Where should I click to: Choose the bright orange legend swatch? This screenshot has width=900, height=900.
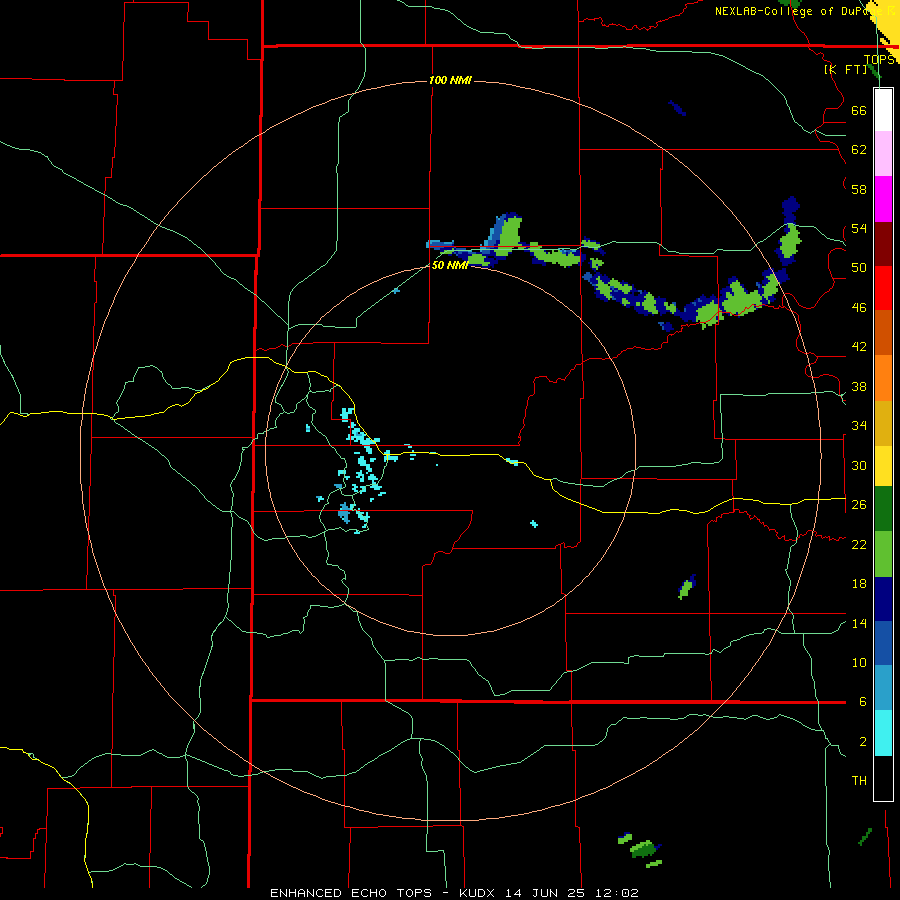pos(883,378)
